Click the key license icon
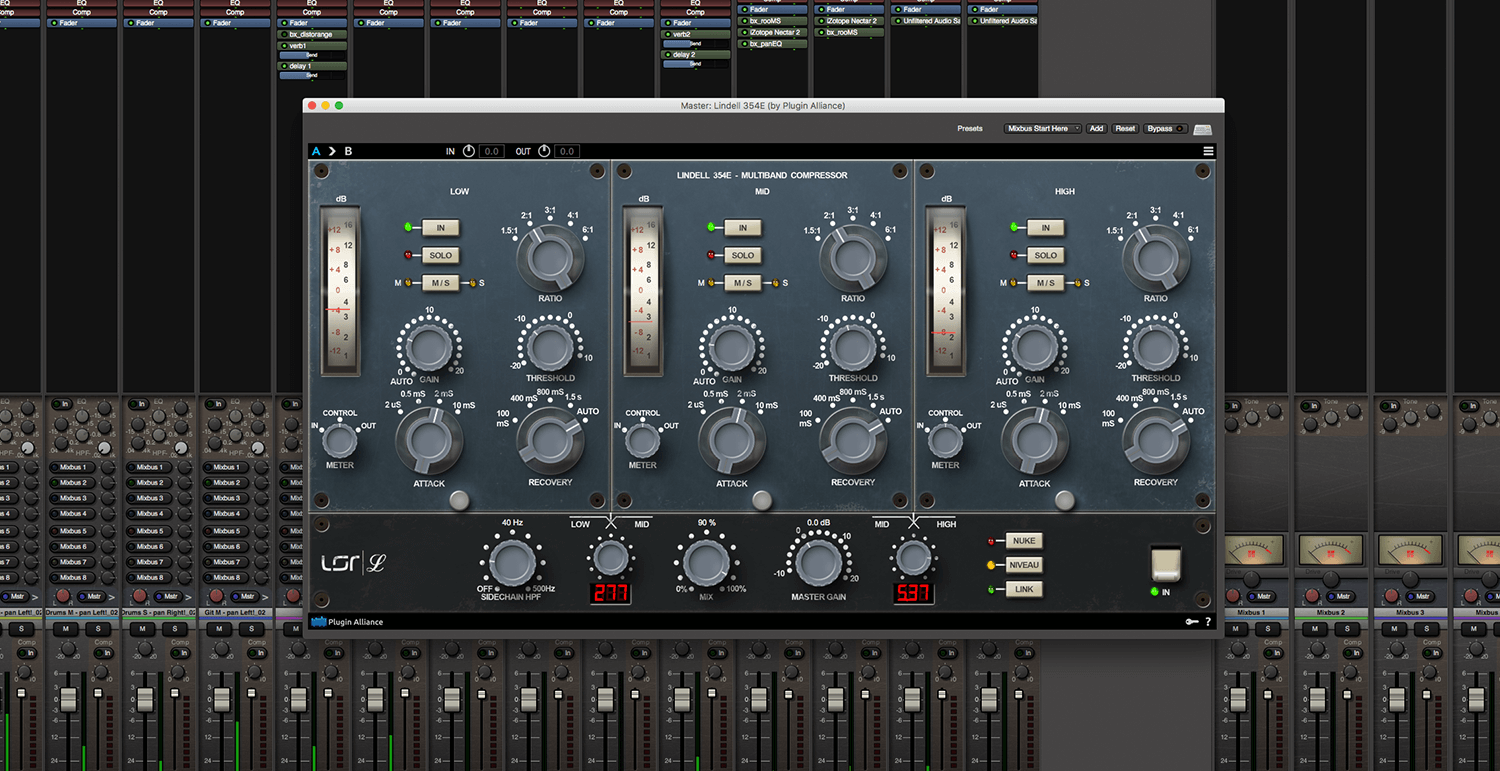The image size is (1500, 771). pyautogui.click(x=1191, y=622)
